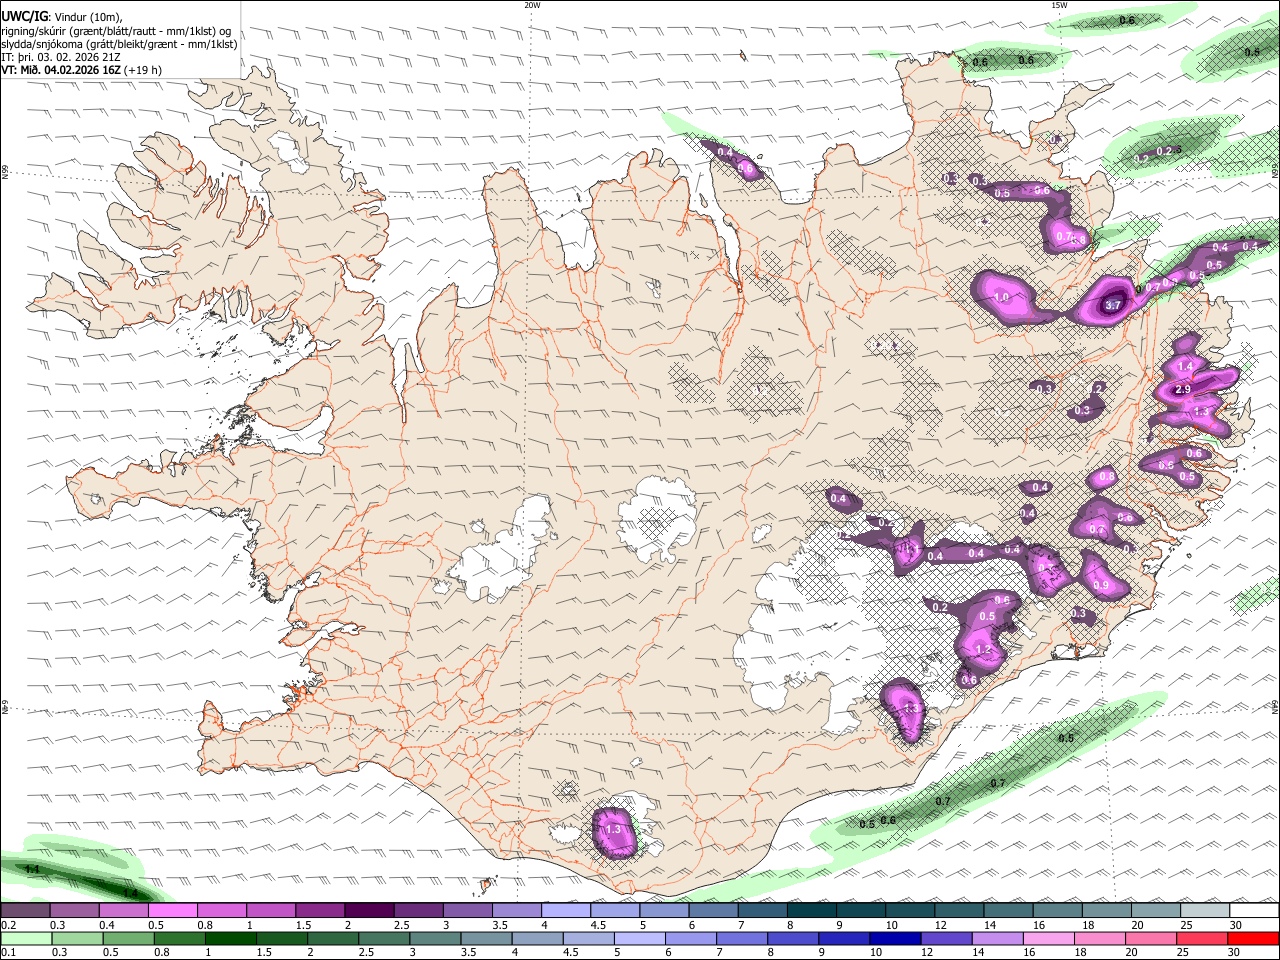
Task: Click the 3.7 snowfall maximum label
Action: 1114,305
